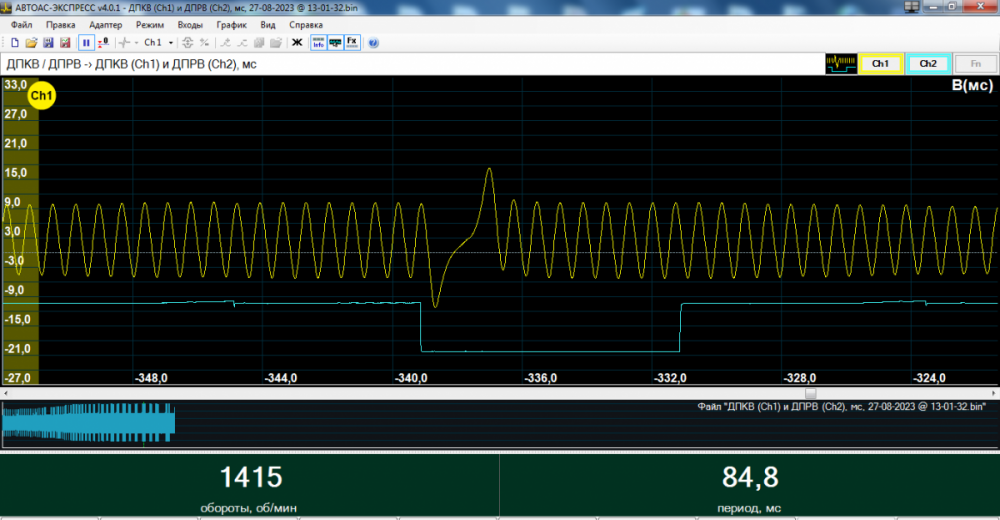Viewport: 1000px width, 520px height.
Task: Pause the signal capture
Action: 86,43
